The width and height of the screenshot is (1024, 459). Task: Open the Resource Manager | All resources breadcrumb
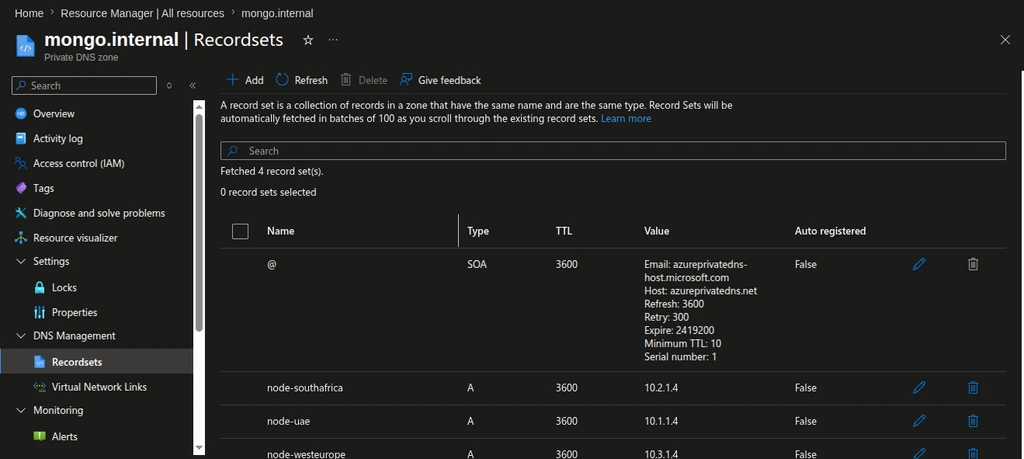(142, 13)
